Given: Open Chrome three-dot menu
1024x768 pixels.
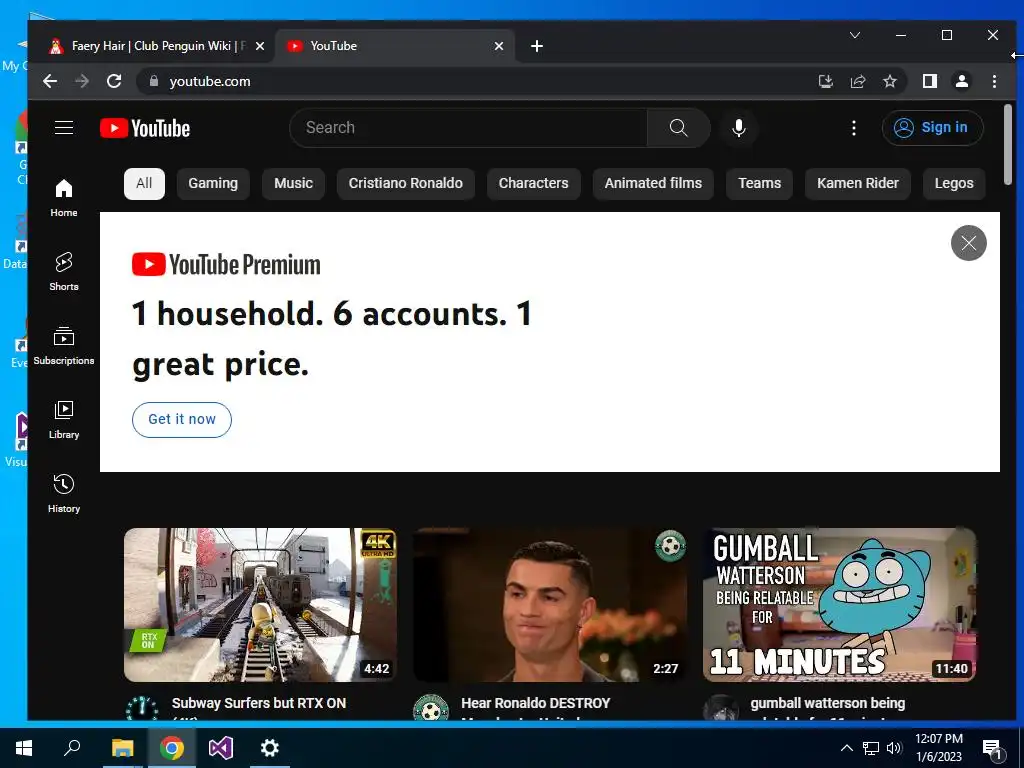Looking at the screenshot, I should click(x=994, y=81).
